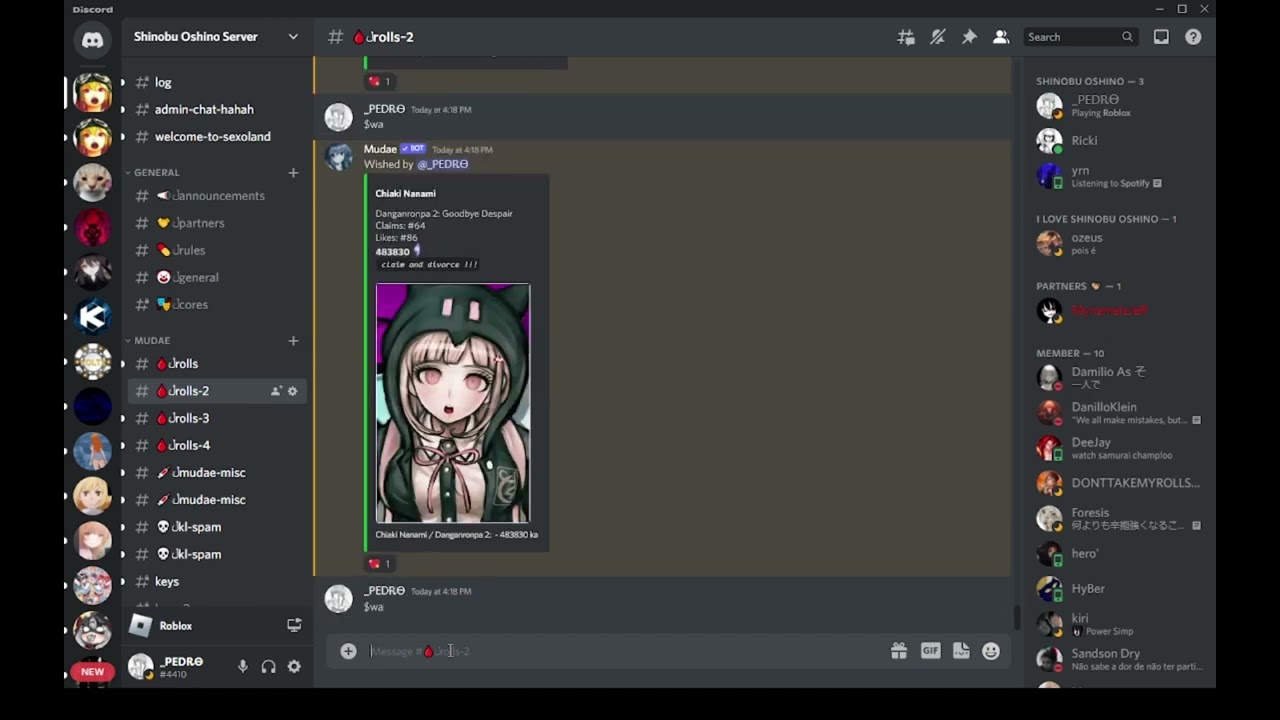Open yrn member listening to Spotify
The width and height of the screenshot is (1280, 720).
coord(1118,177)
